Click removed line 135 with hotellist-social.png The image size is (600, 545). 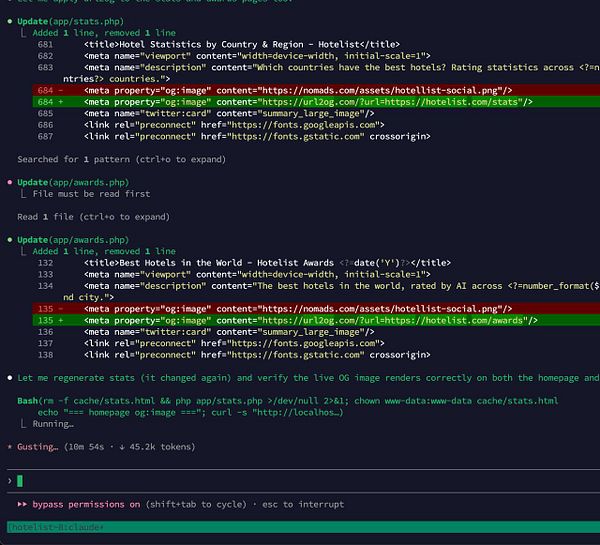tap(316, 308)
